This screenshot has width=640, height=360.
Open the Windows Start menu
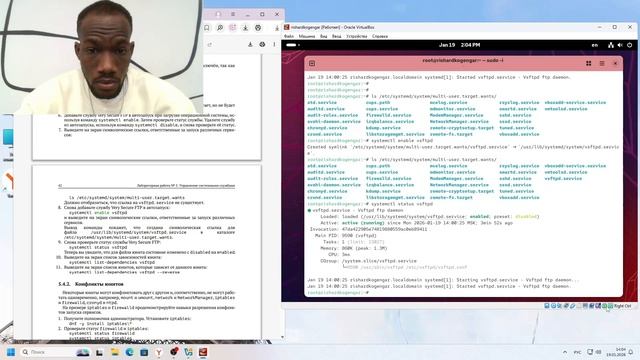pyautogui.click(x=11, y=352)
